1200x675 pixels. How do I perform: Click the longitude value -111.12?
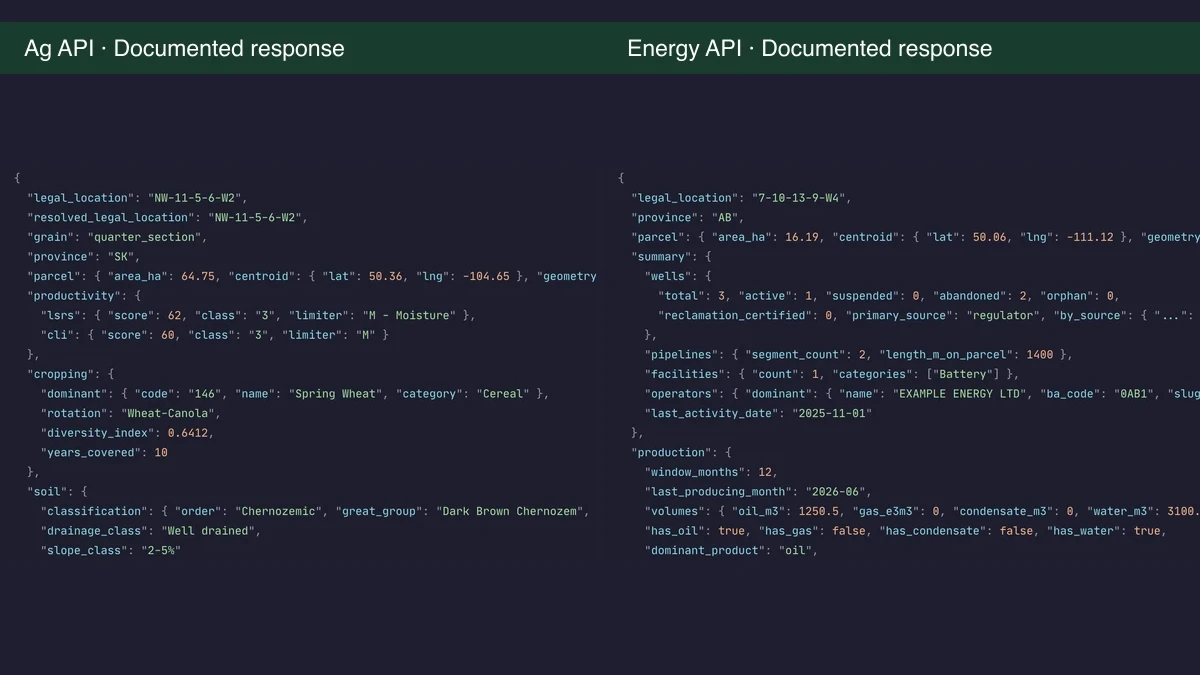coord(1090,237)
